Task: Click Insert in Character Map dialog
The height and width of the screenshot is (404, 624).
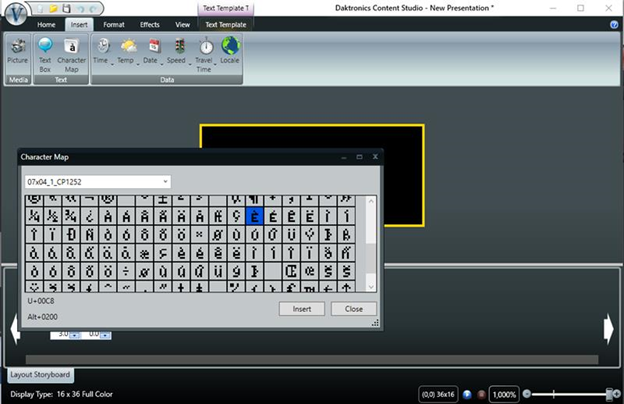Action: (302, 309)
